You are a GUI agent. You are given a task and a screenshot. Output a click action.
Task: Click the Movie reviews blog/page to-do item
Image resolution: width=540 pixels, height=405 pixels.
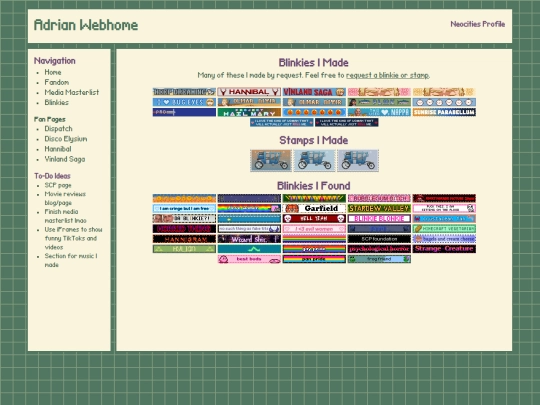tap(65, 198)
